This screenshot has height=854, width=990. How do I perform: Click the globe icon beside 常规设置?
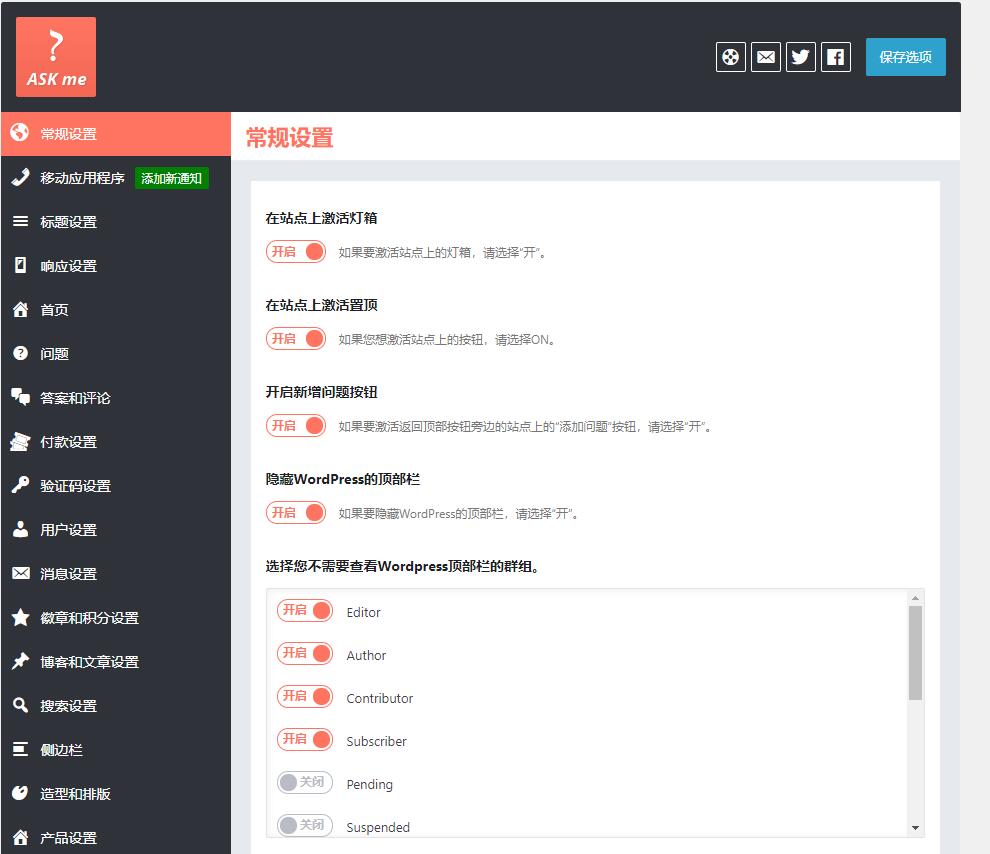tap(20, 133)
